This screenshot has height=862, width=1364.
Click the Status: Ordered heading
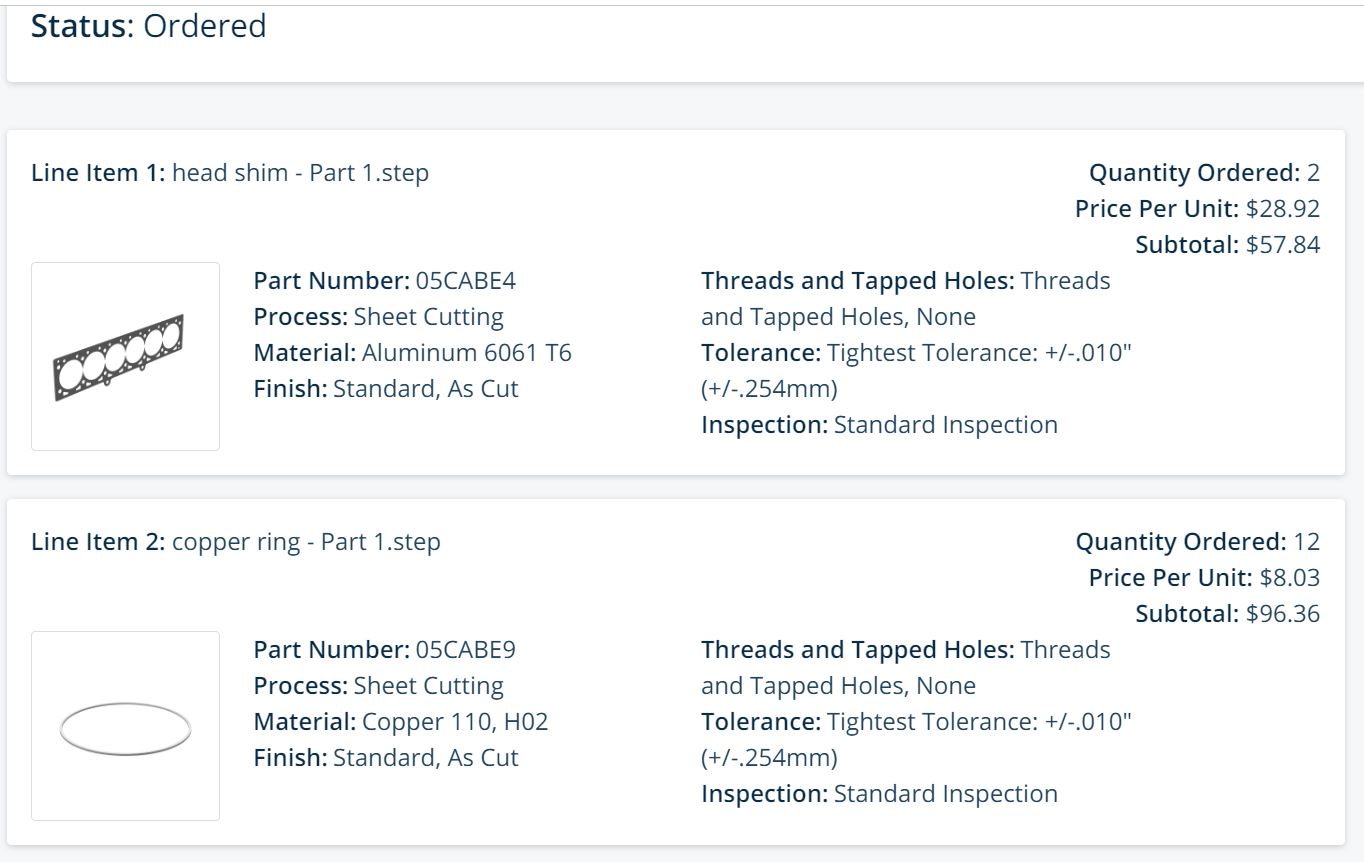pos(149,26)
